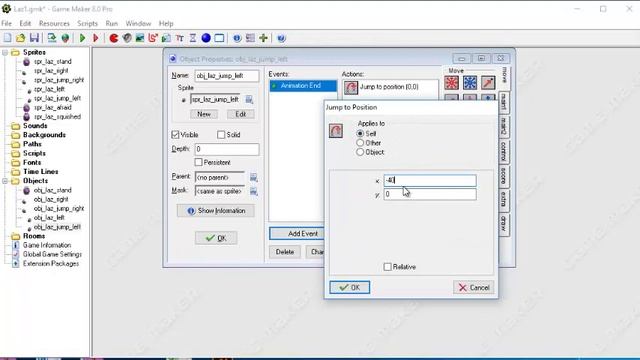This screenshot has height=360, width=640.
Task: Create a font with TT icon
Action: coord(180,38)
